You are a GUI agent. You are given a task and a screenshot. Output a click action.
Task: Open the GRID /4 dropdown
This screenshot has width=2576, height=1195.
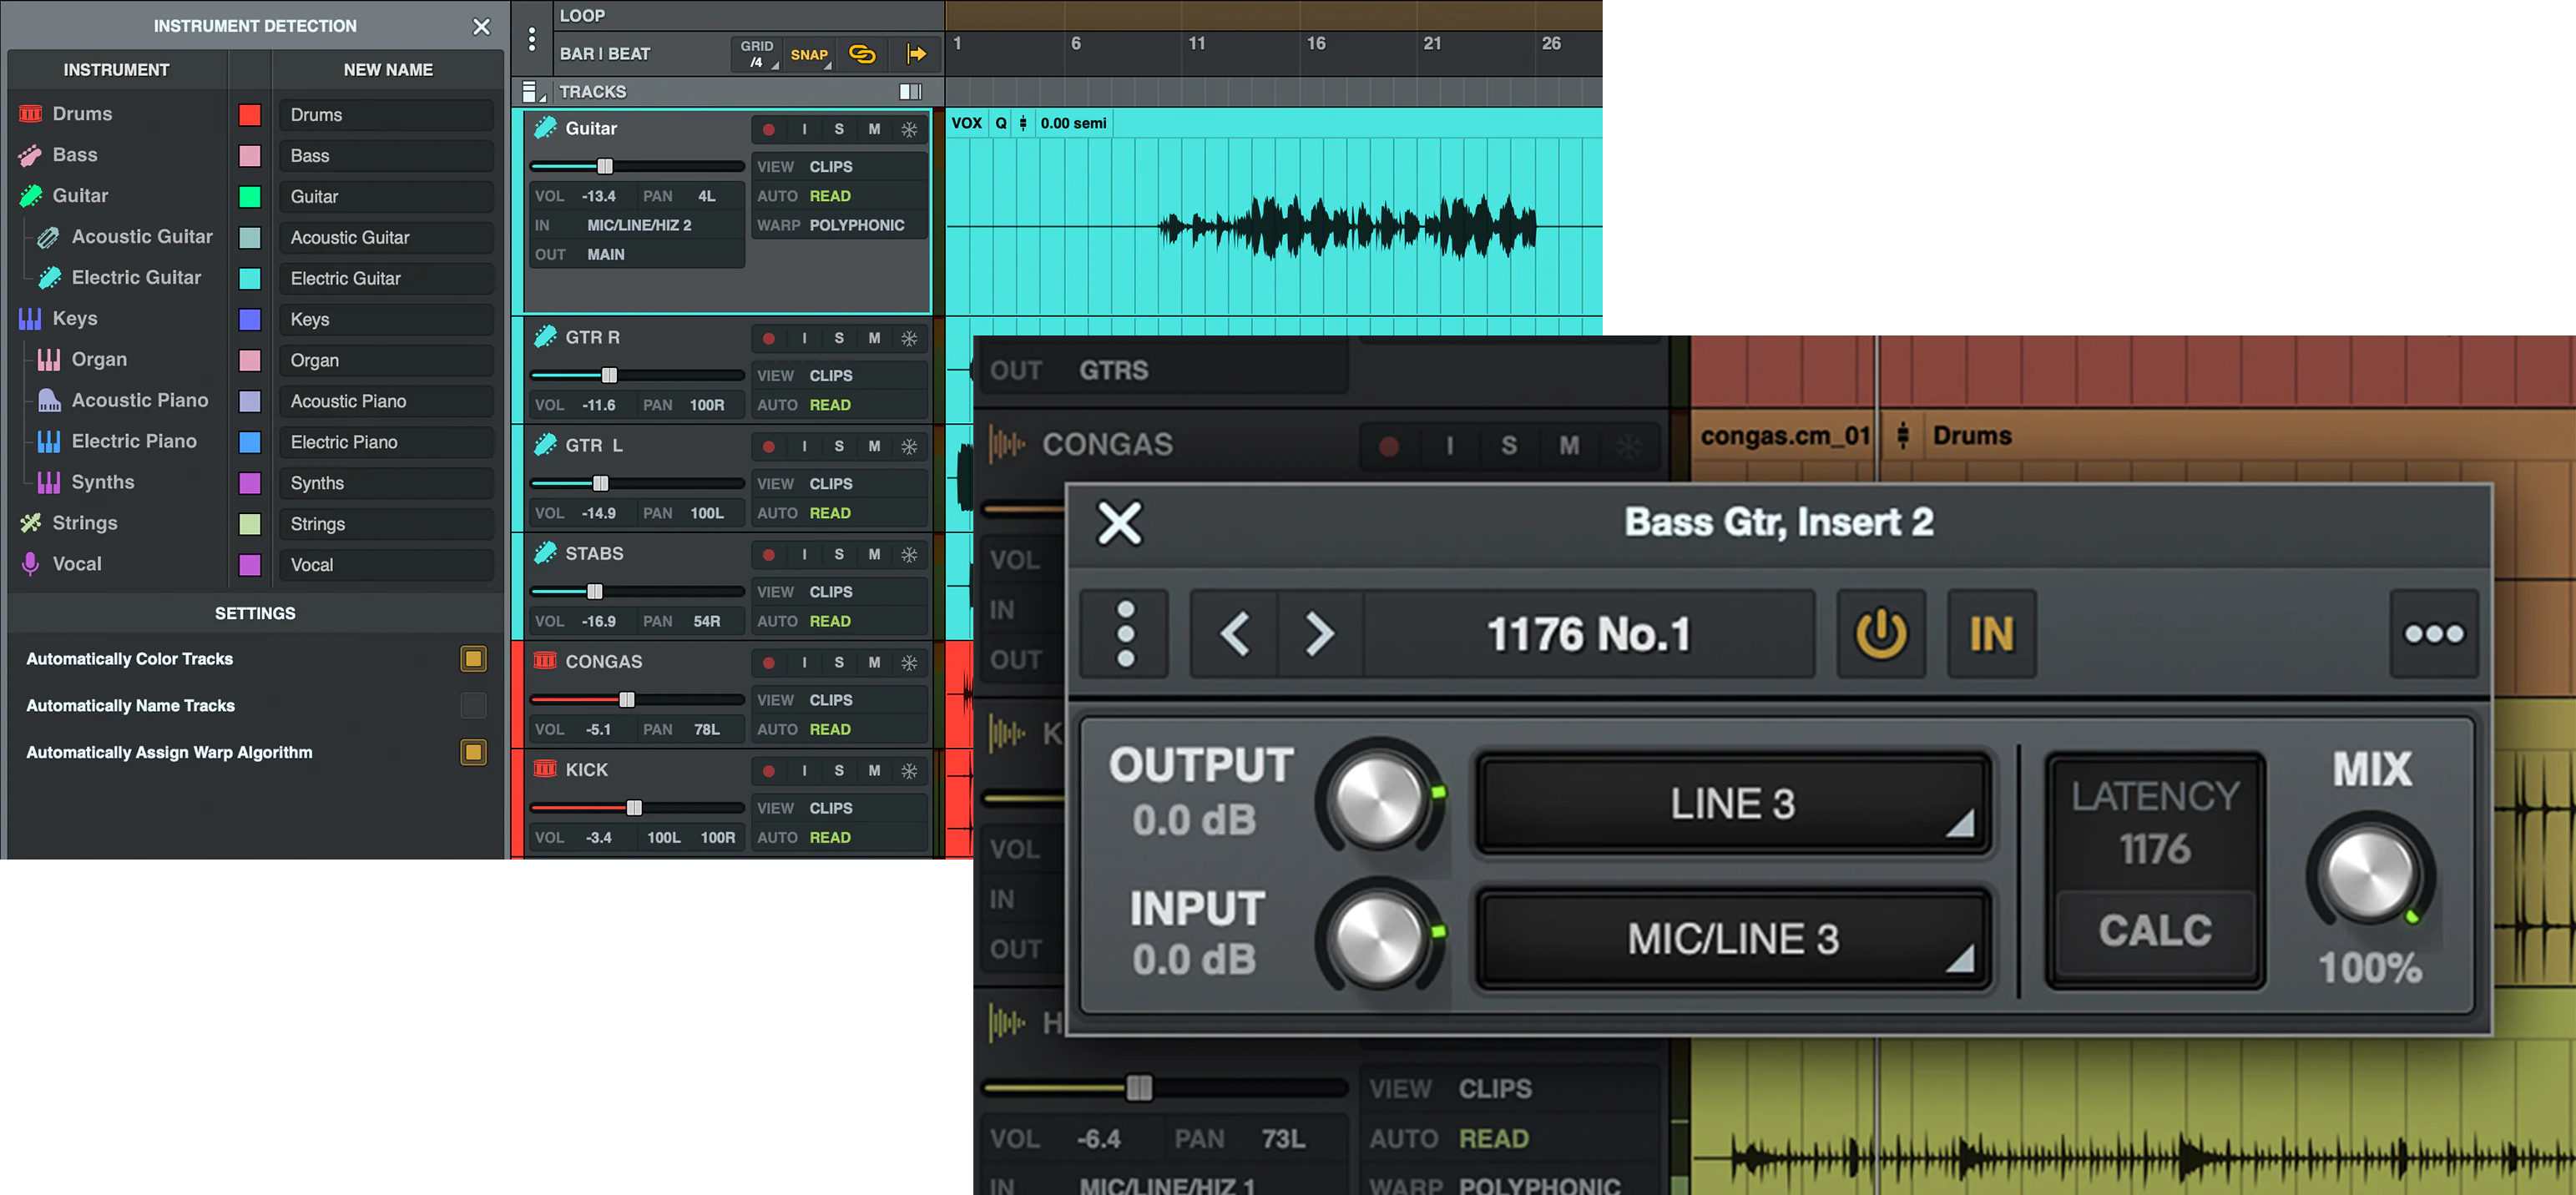757,54
